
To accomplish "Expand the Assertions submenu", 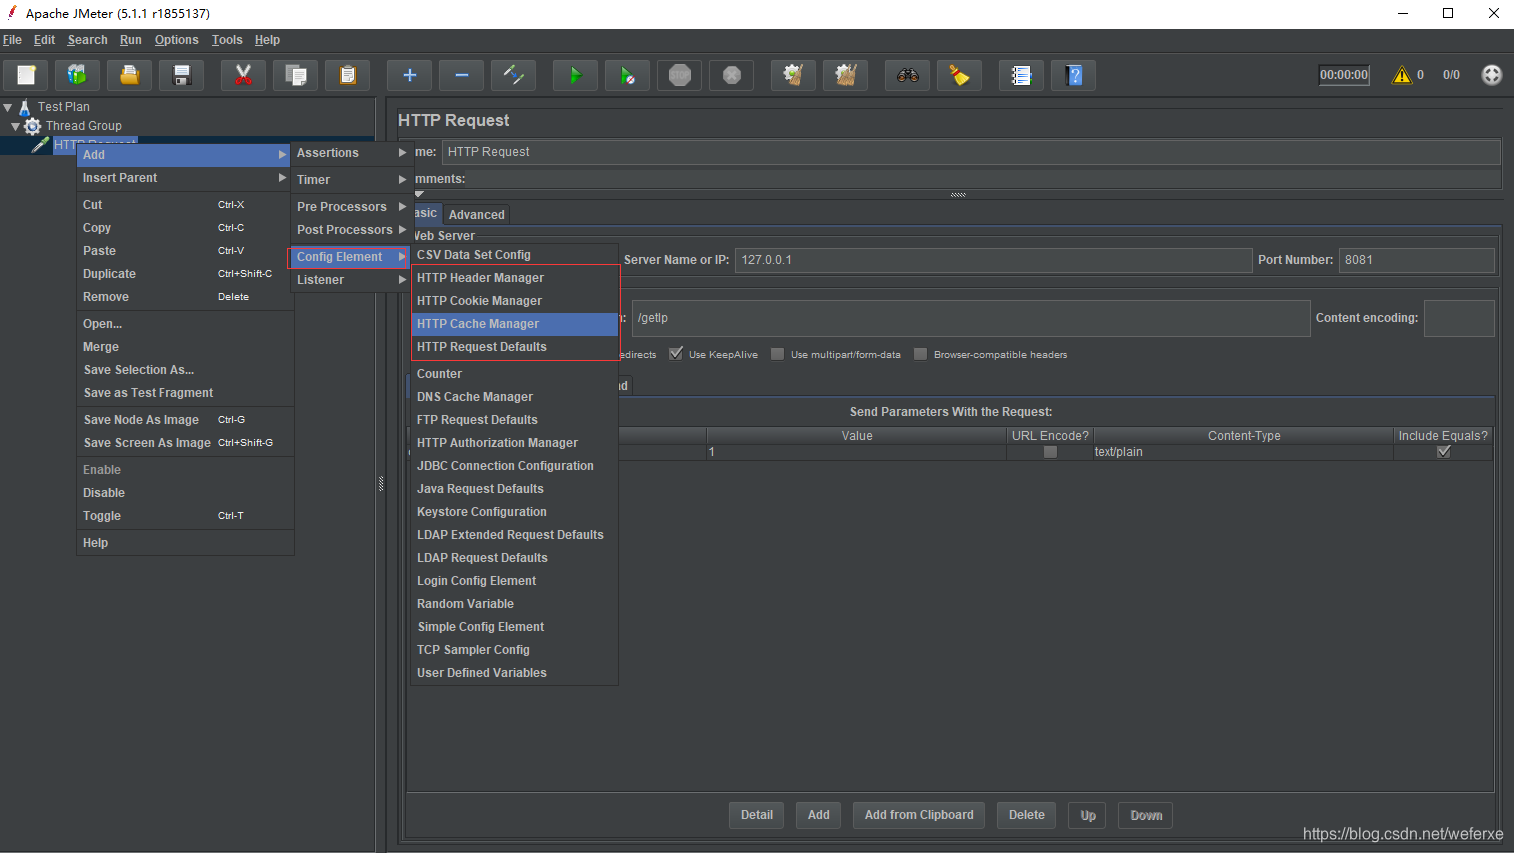I will (351, 153).
